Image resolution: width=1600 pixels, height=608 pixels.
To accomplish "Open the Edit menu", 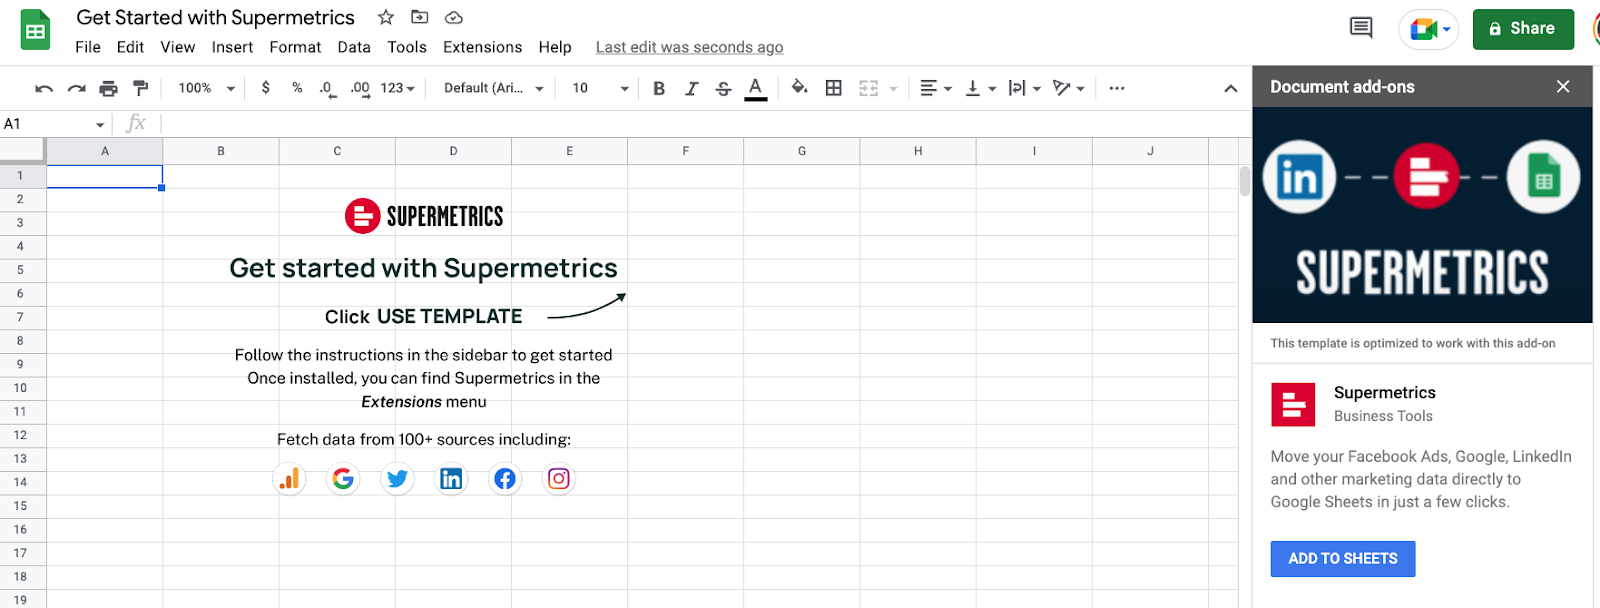I will pos(130,47).
